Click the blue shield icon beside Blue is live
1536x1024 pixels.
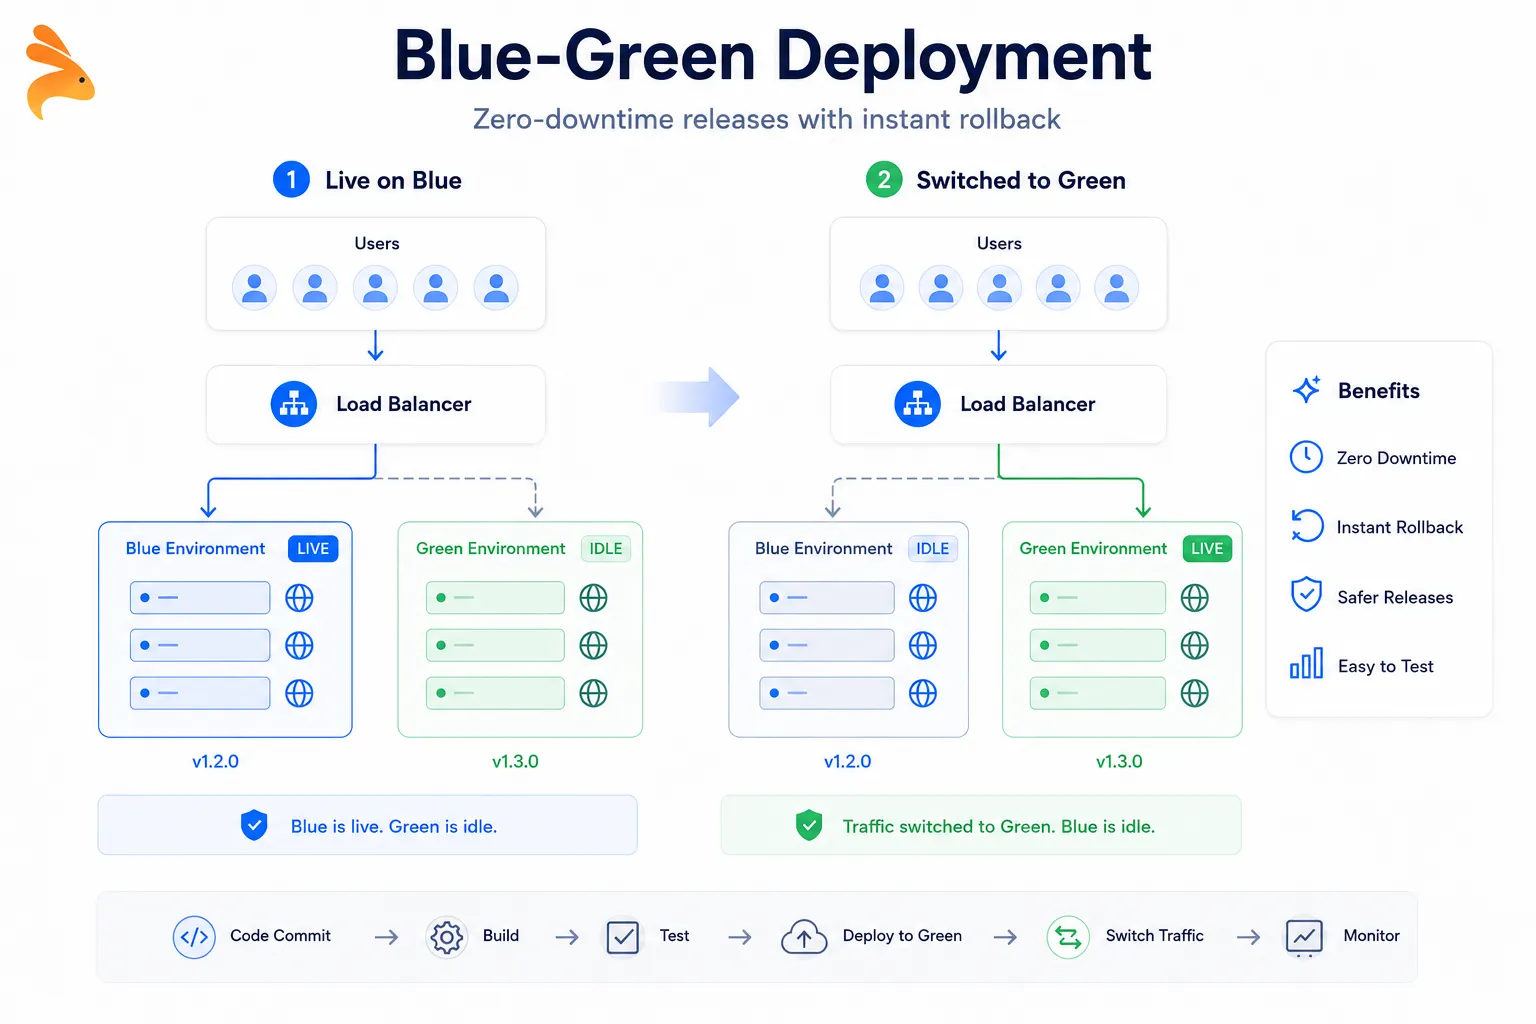255,825
